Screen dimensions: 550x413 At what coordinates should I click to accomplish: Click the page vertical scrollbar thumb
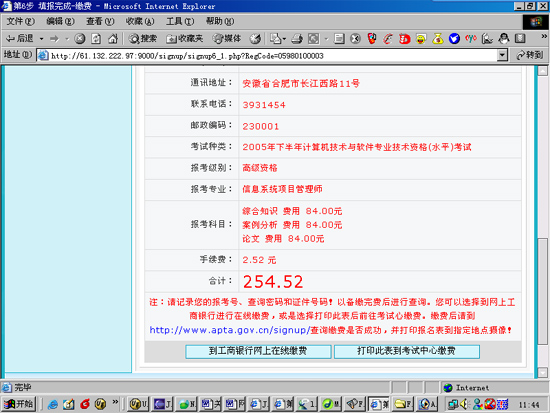click(x=543, y=291)
